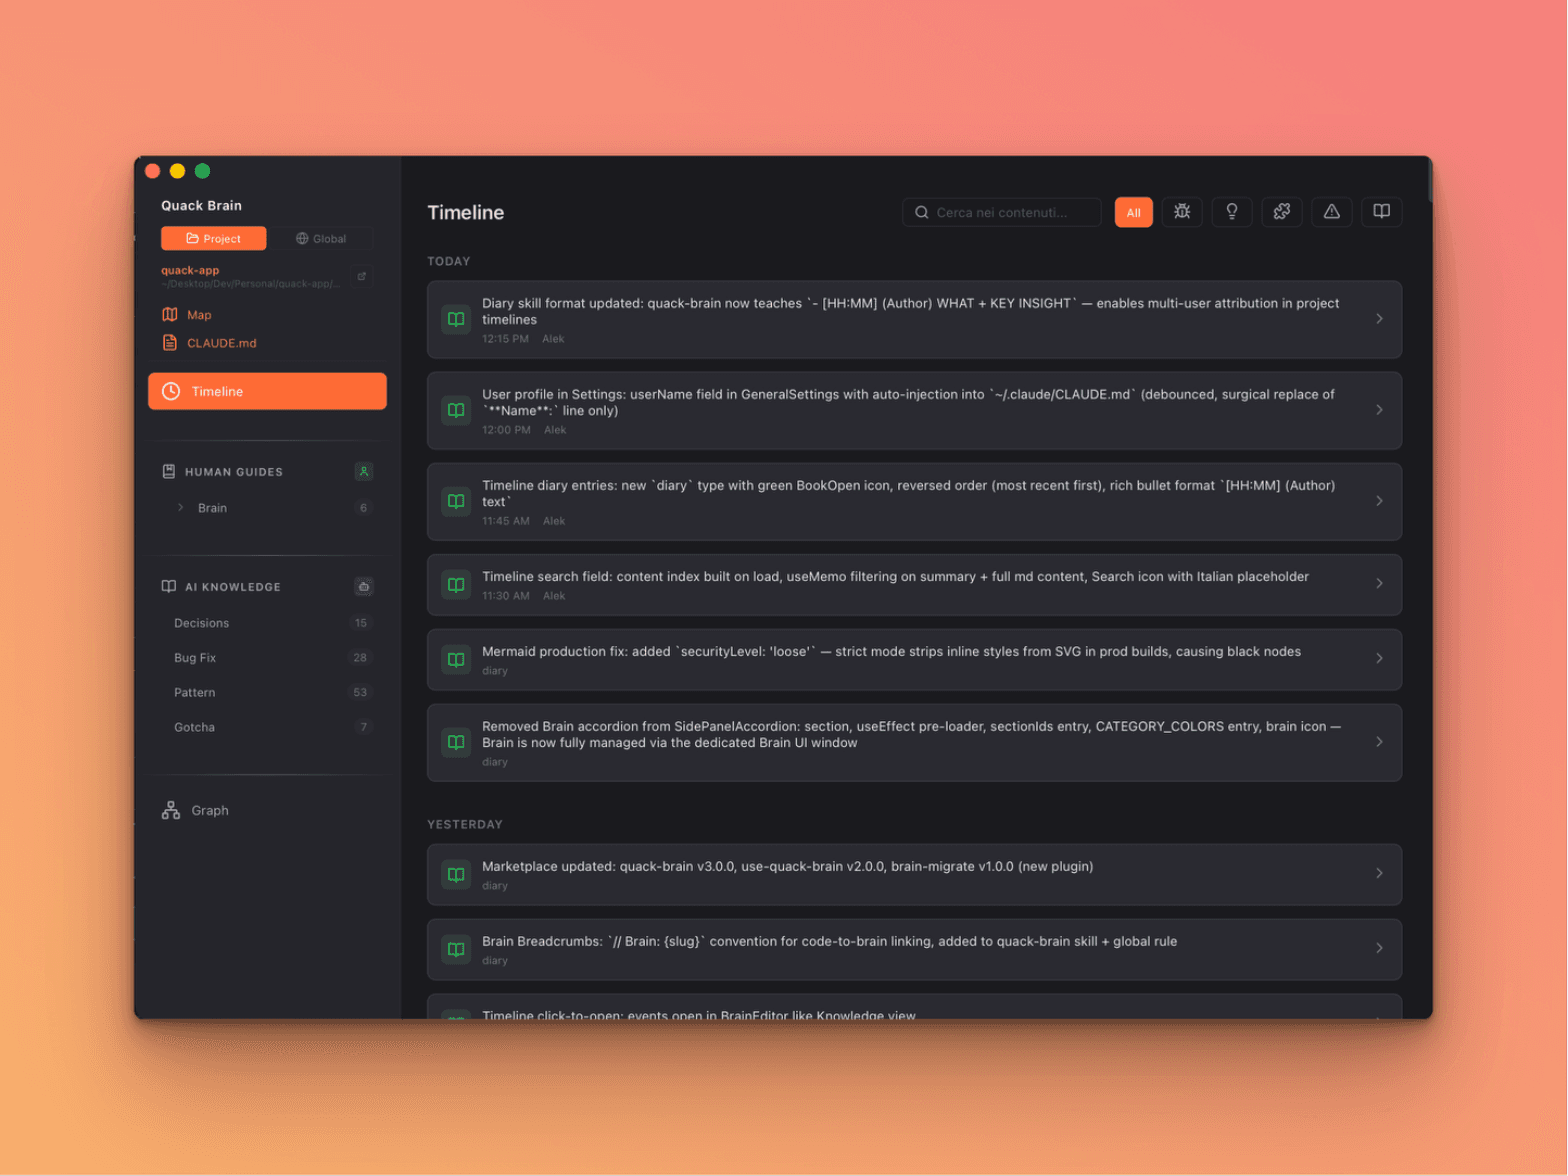
Task: Click diary icon of Timeline diary entries
Action: pos(456,501)
